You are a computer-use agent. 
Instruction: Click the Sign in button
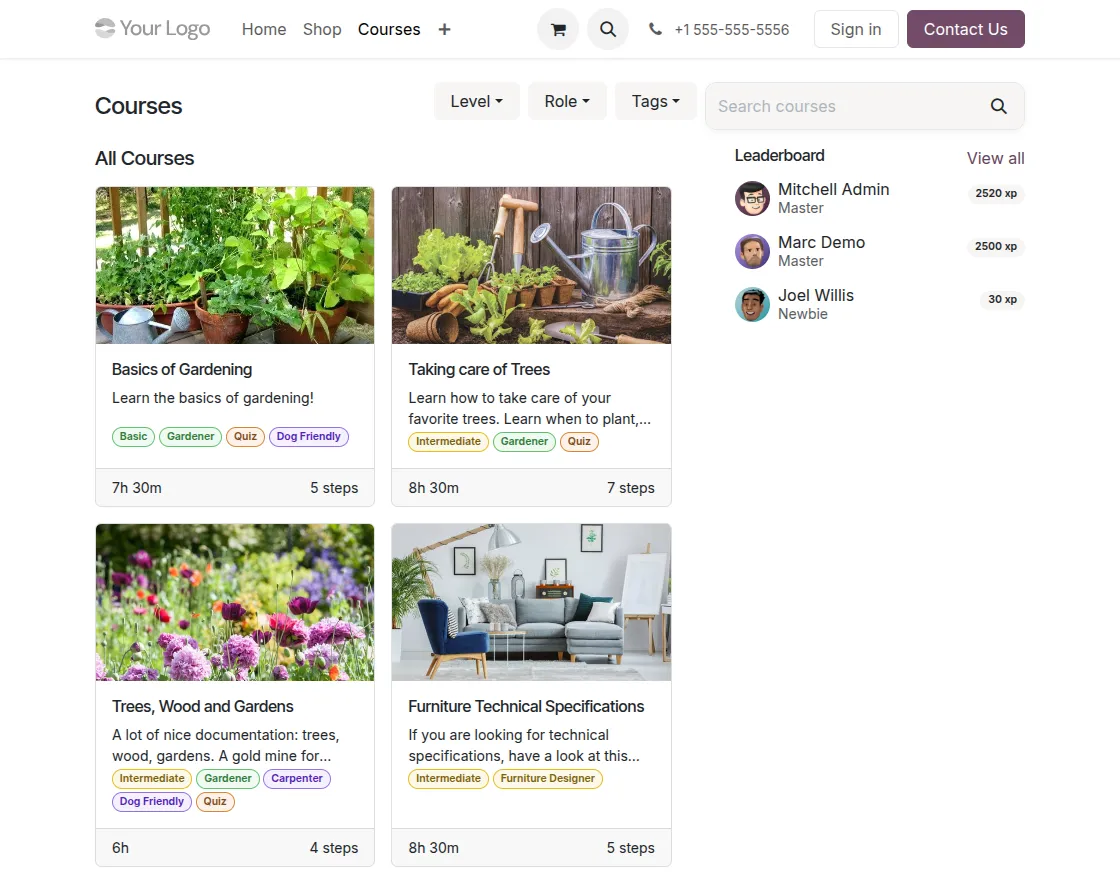coord(856,29)
